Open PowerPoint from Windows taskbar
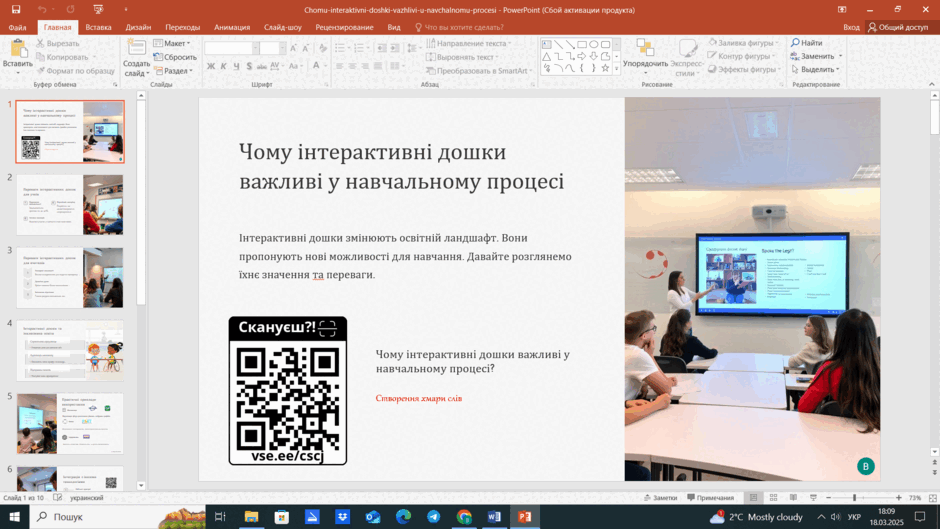Screen dimensions: 940x529 point(525,516)
